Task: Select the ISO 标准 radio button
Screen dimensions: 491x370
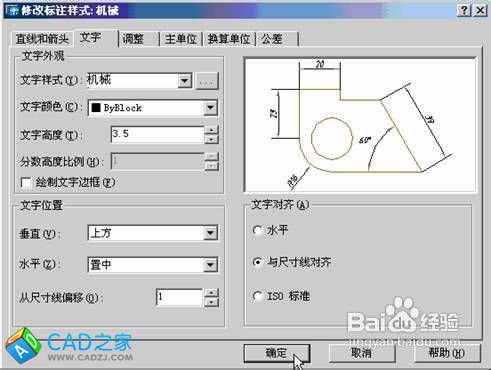Action: click(x=257, y=296)
